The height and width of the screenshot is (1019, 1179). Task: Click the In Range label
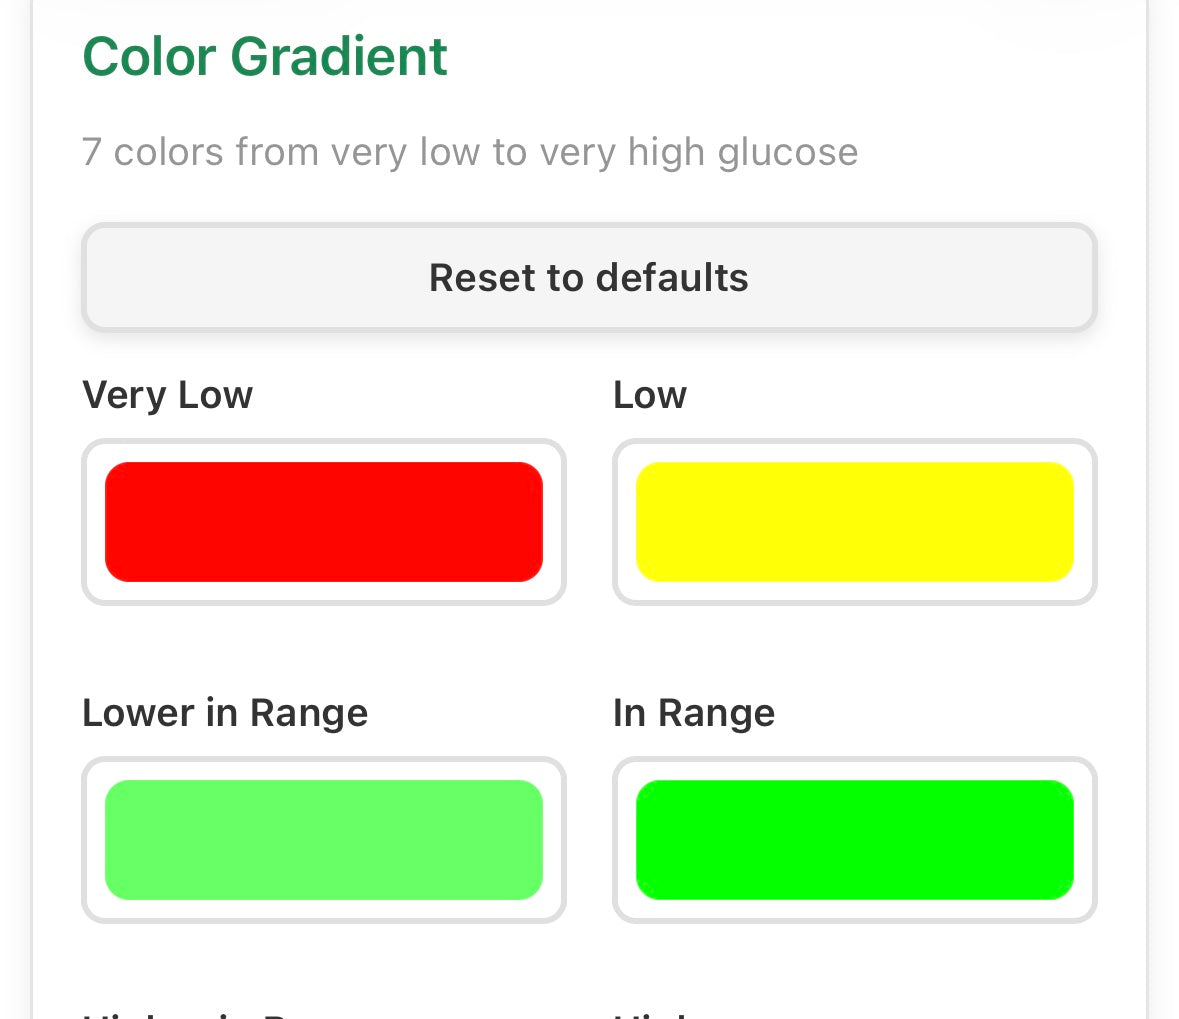pos(693,712)
